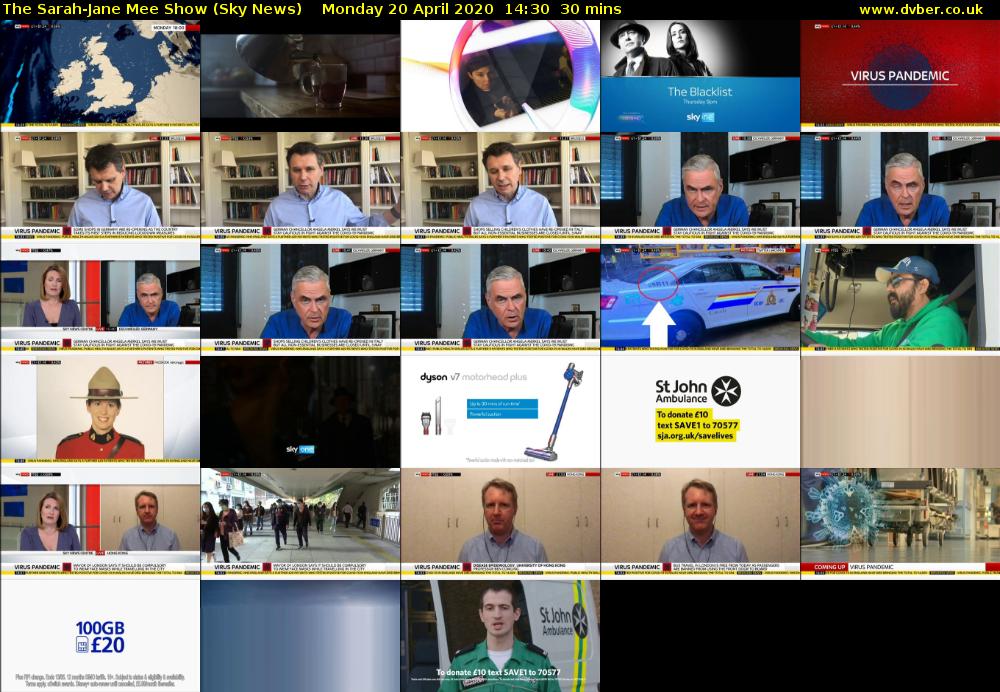Click the title 'The Sarah-Jane Mee Show (Sky News)'

click(152, 10)
